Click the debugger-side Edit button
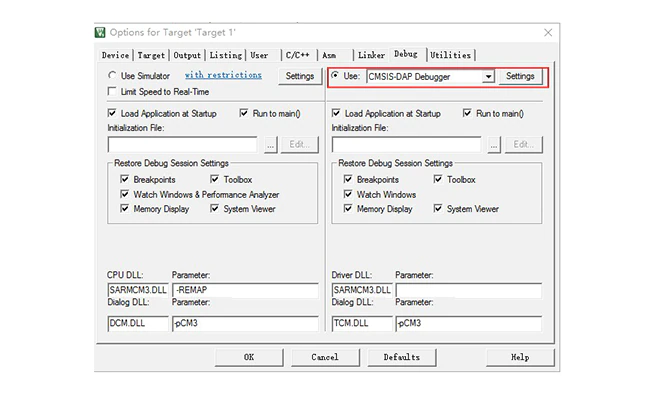 click(524, 145)
